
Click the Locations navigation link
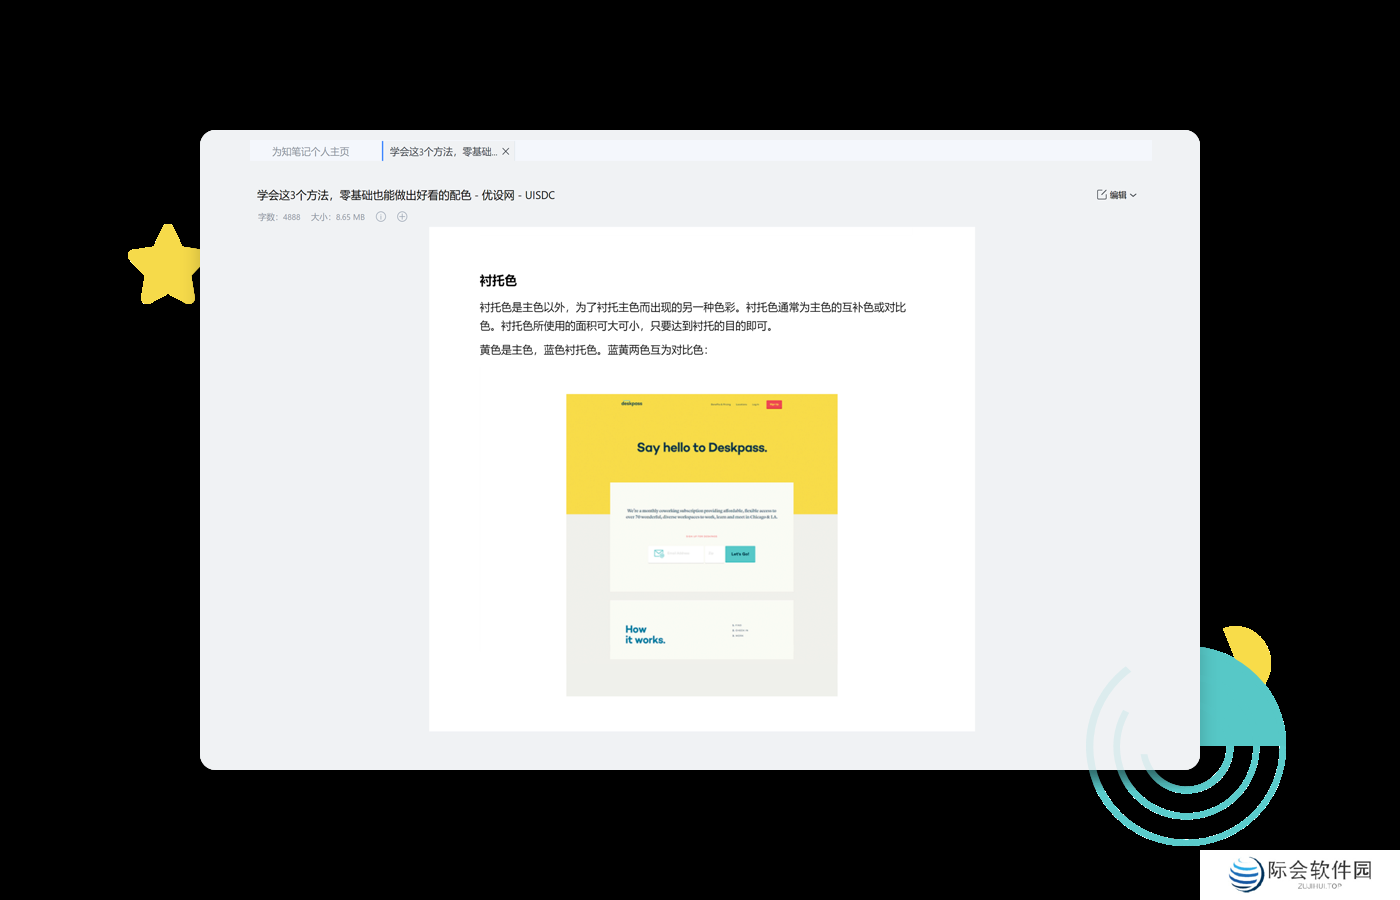(741, 404)
